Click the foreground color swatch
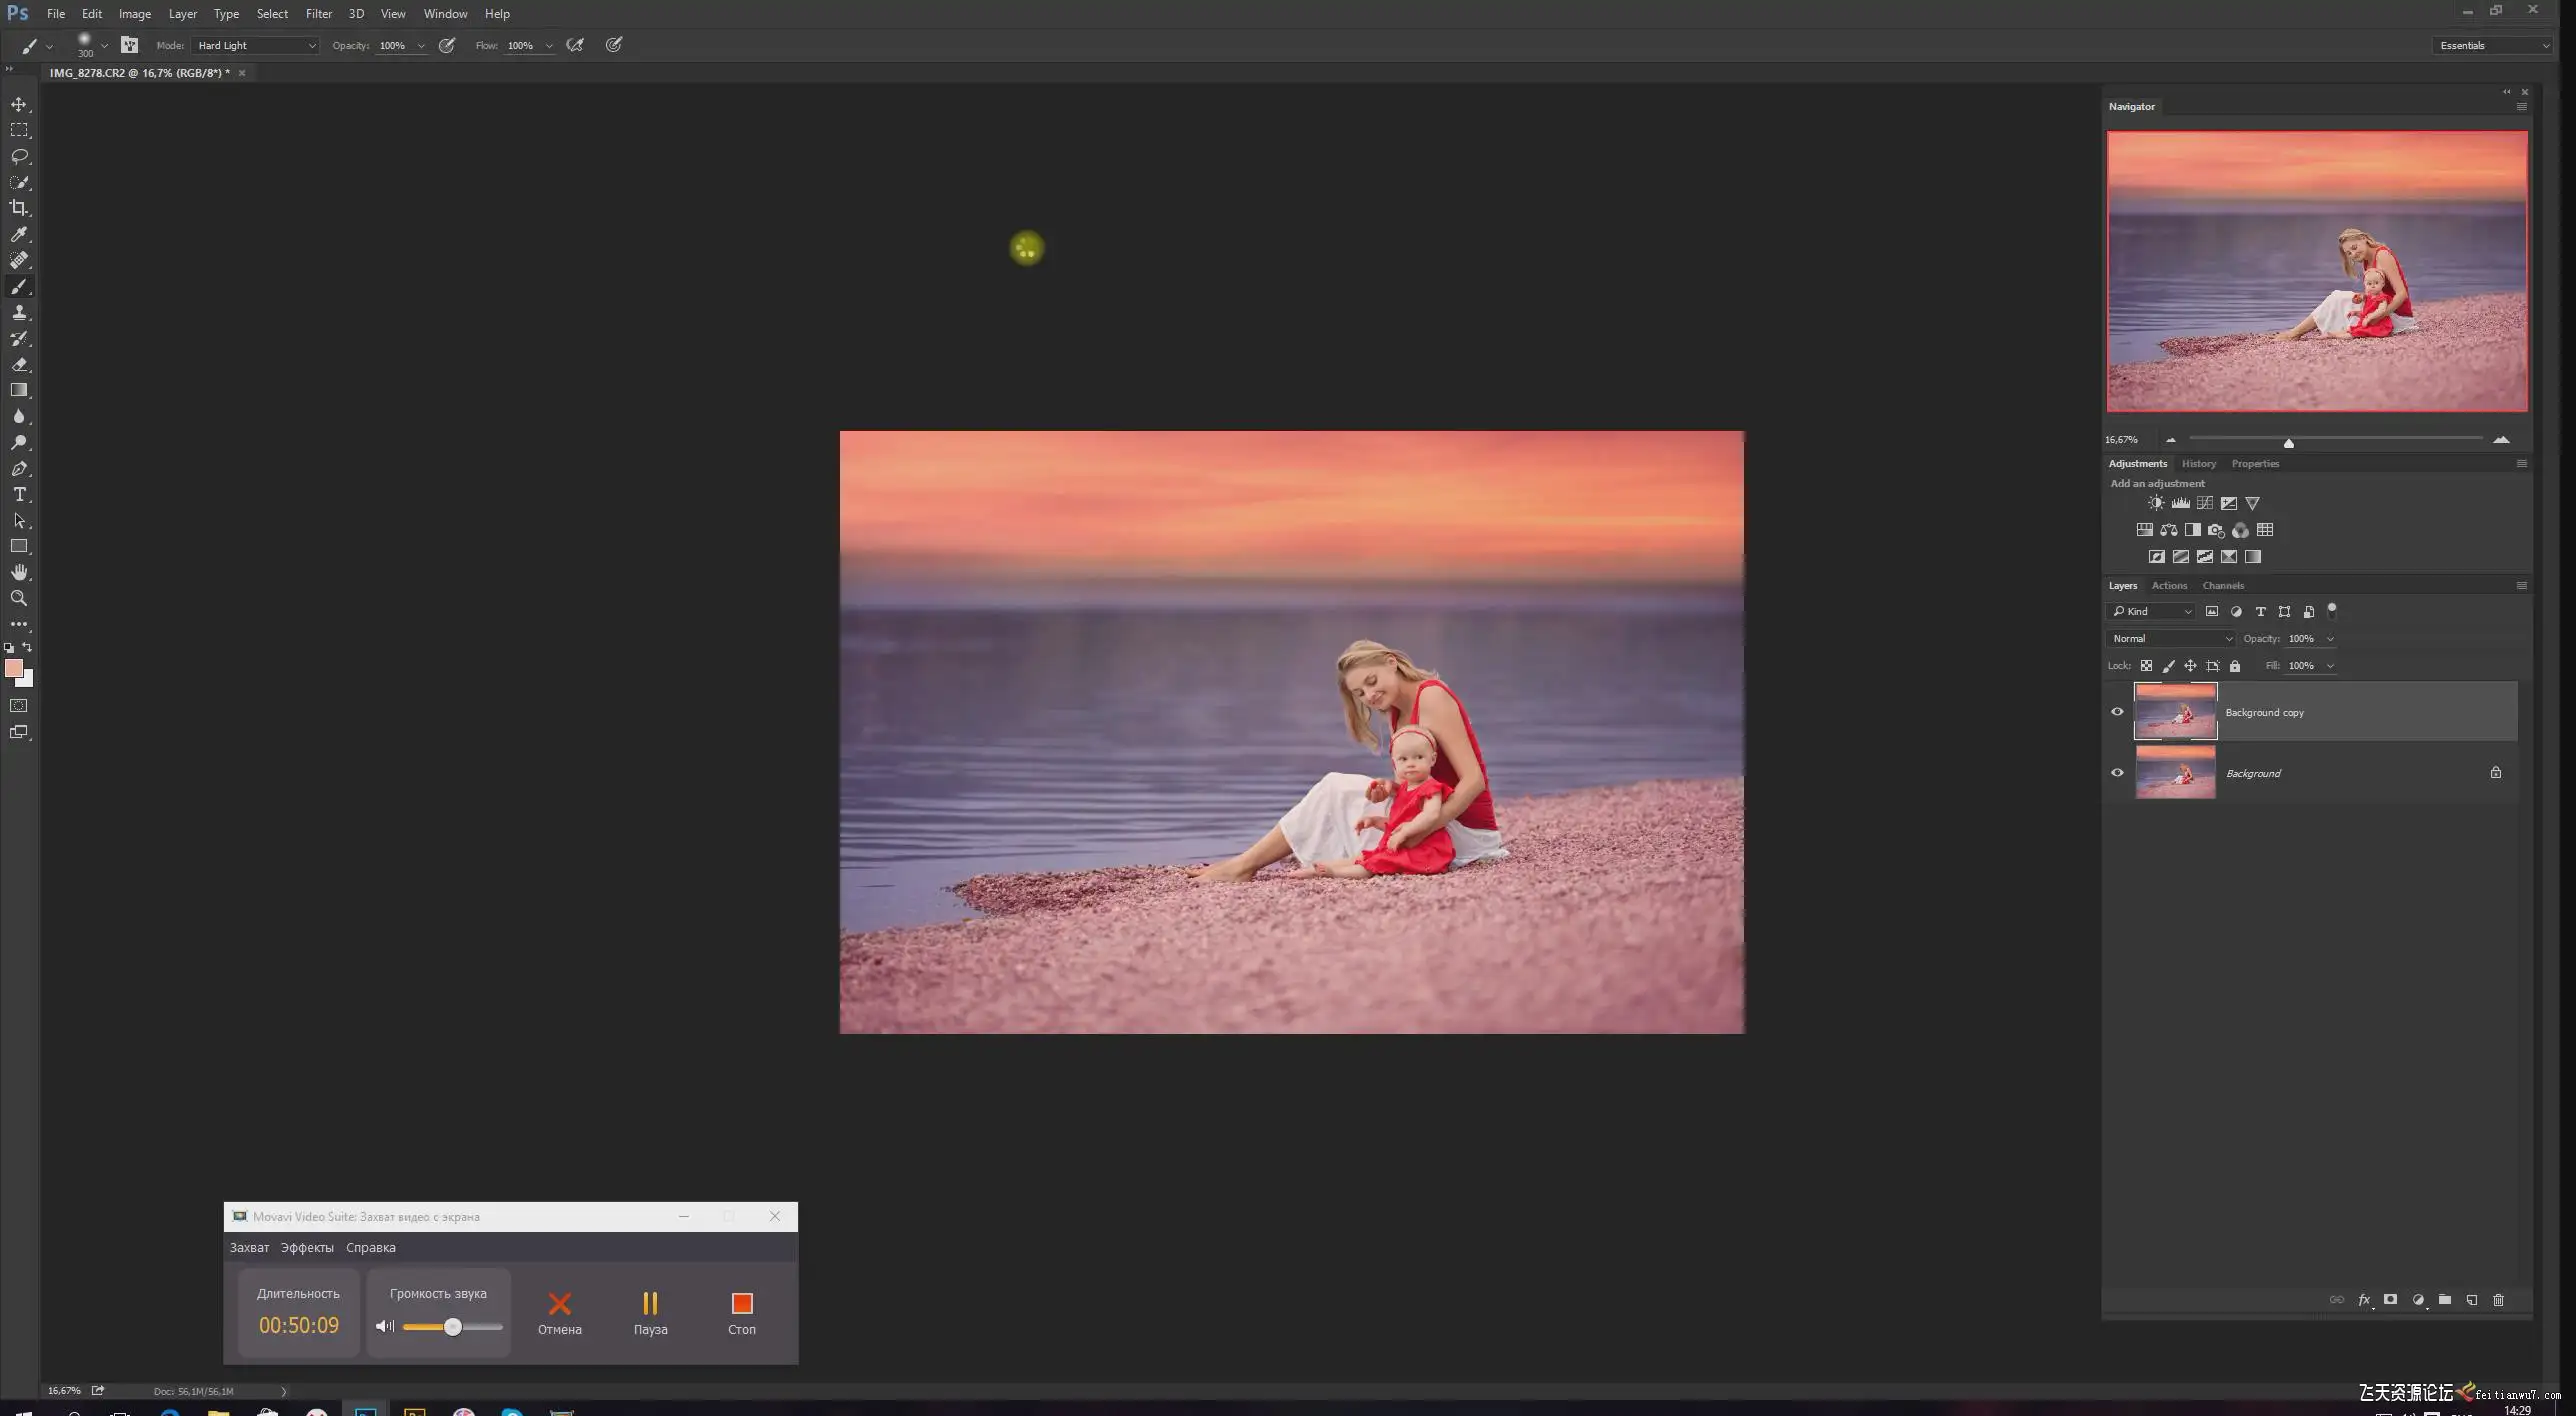The height and width of the screenshot is (1416, 2576). (13, 668)
